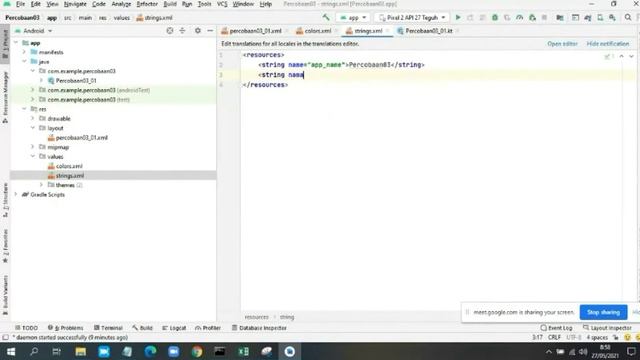Open the Chrome icon in taskbar
640x360 pixels.
(197, 351)
